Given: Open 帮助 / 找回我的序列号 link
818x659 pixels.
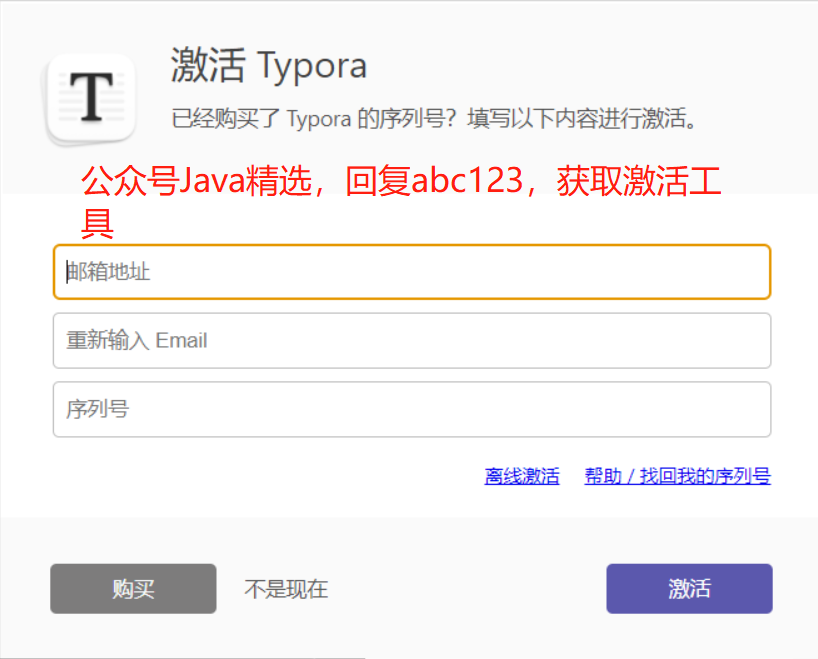Looking at the screenshot, I should click(x=677, y=476).
